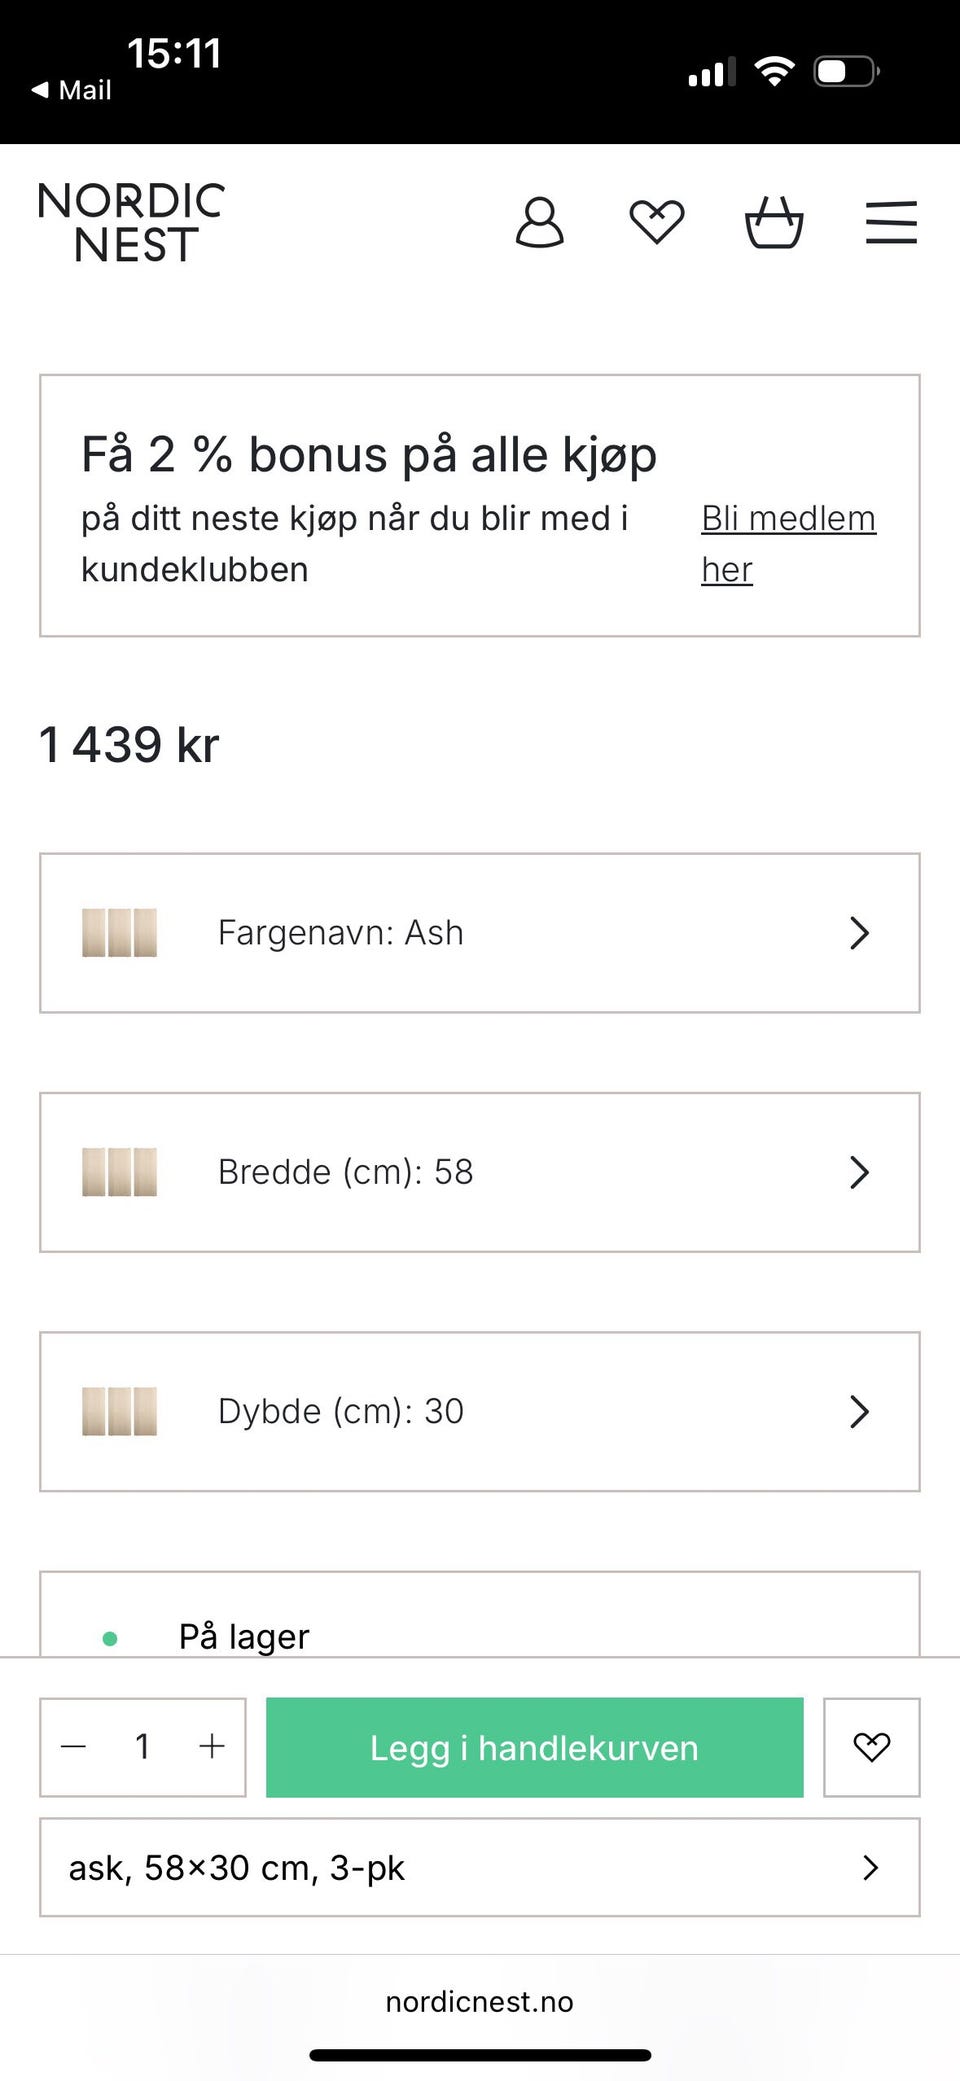Open the wishlist heart icon in header

click(657, 222)
